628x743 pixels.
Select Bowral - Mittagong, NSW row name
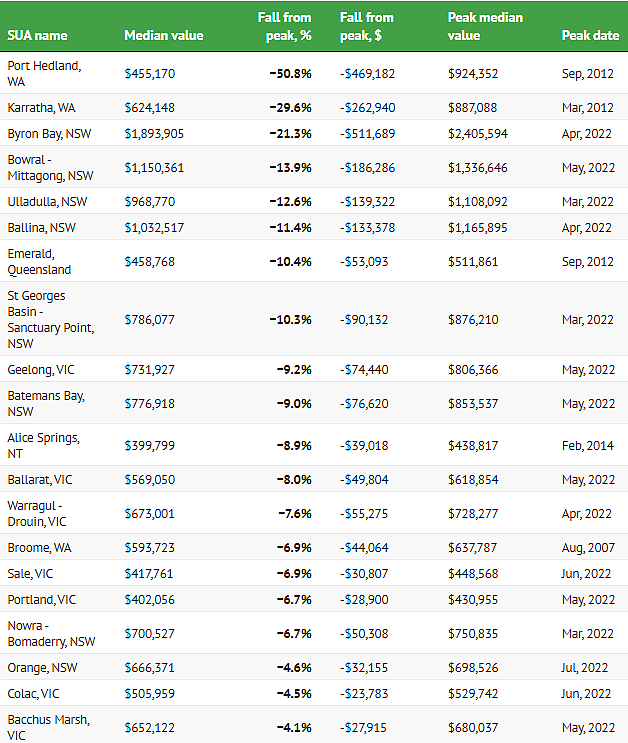(x=50, y=168)
